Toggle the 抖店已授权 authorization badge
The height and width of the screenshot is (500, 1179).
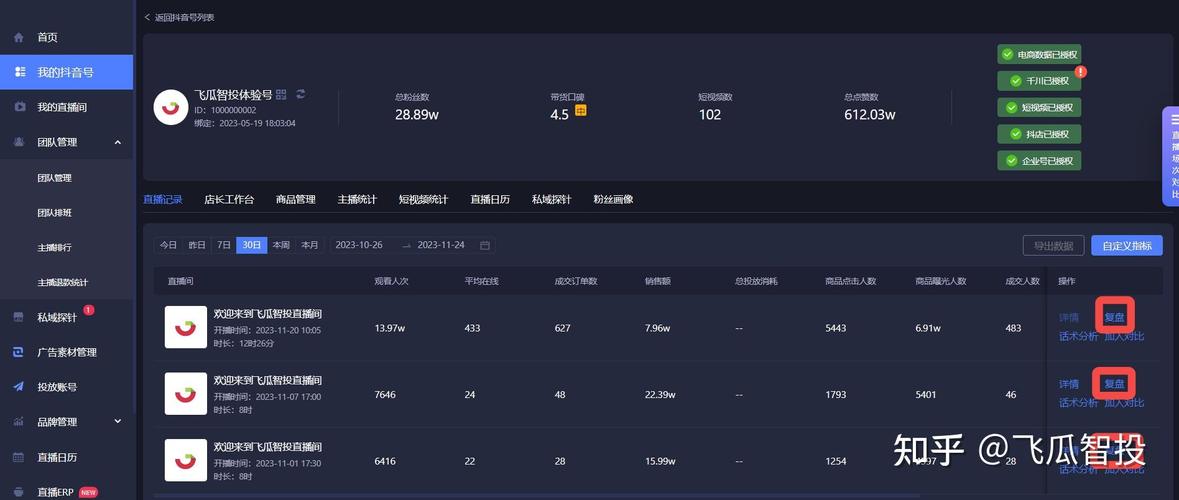tap(1038, 134)
